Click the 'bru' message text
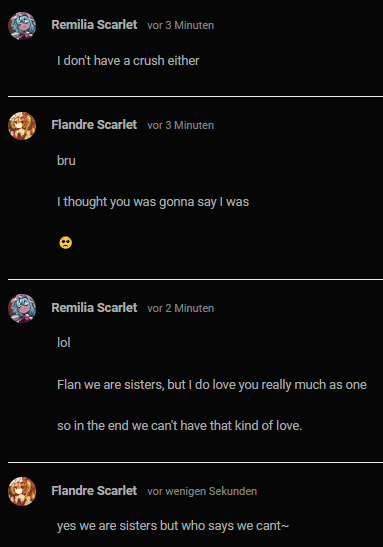 click(66, 161)
